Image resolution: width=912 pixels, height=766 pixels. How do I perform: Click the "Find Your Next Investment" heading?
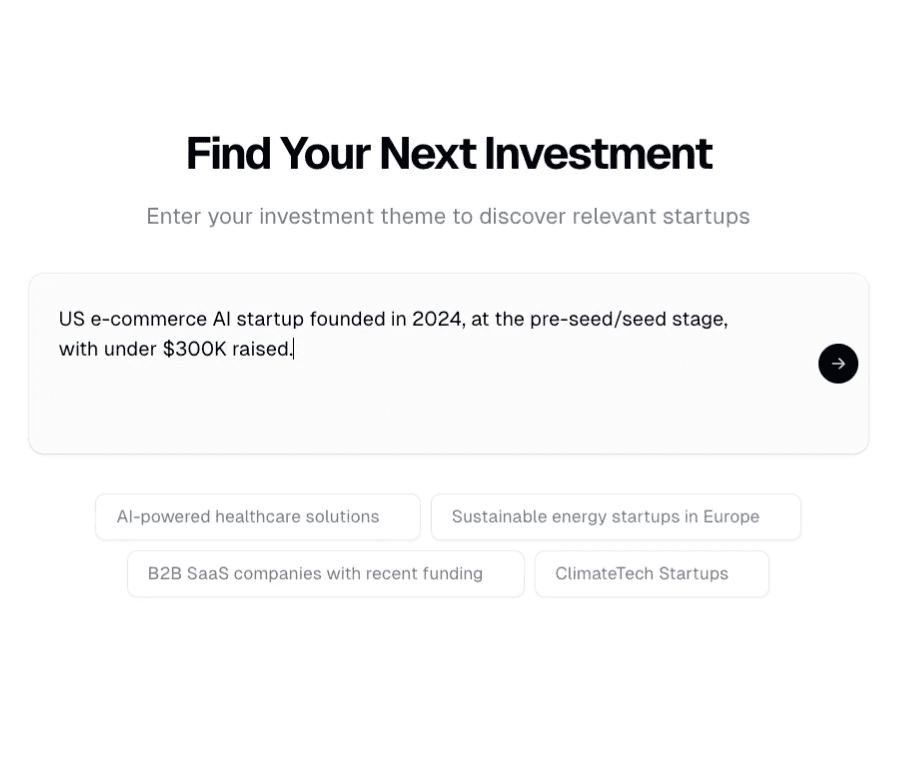coord(449,154)
